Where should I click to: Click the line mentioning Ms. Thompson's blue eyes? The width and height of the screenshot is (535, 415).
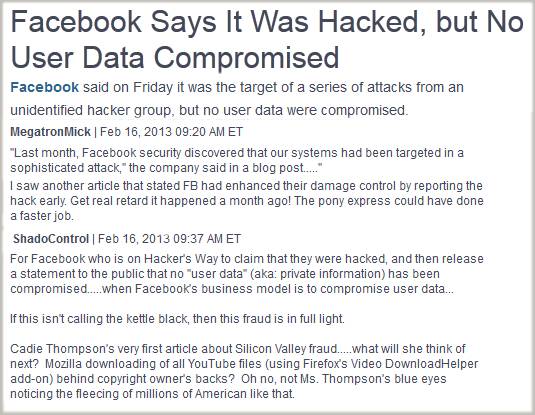228,379
